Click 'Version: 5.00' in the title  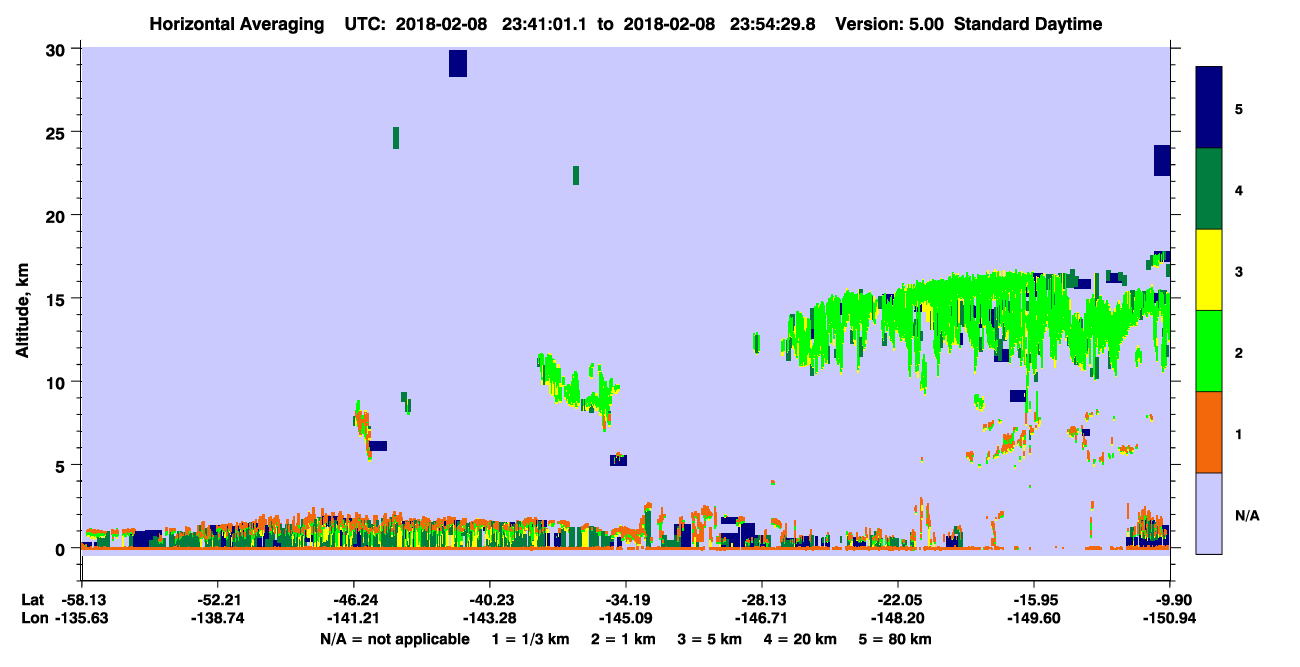point(887,24)
